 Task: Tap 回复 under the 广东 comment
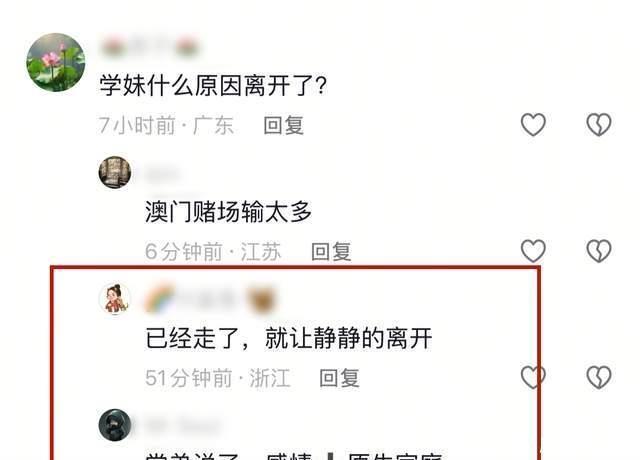coord(284,125)
